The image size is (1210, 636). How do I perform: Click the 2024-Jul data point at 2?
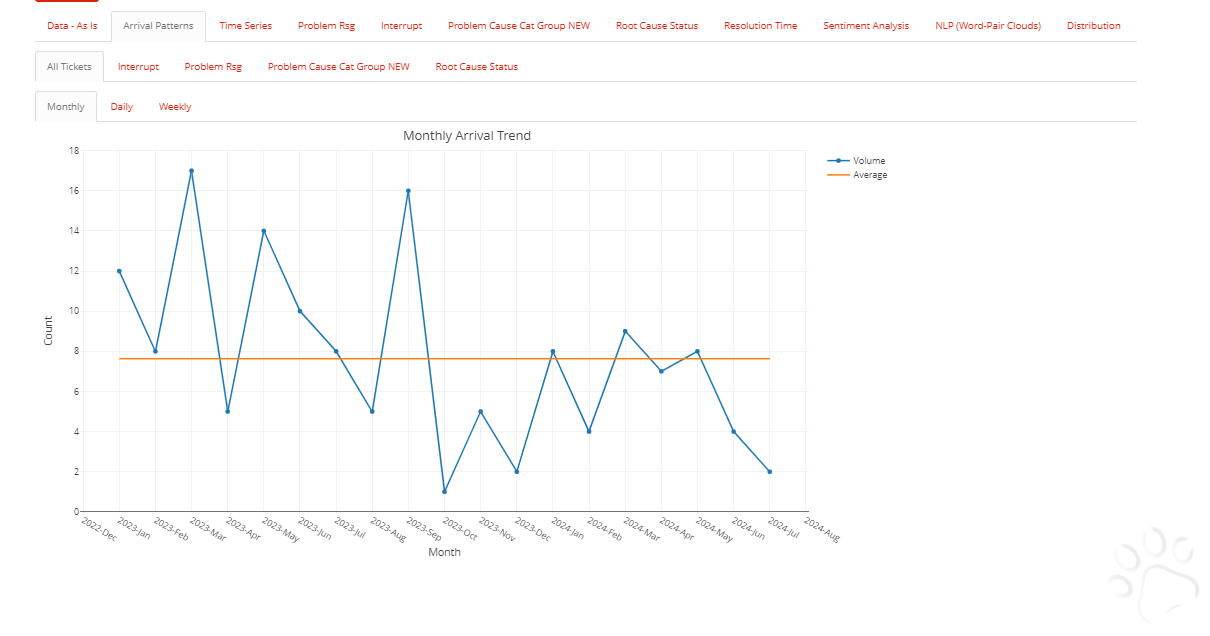coord(770,472)
